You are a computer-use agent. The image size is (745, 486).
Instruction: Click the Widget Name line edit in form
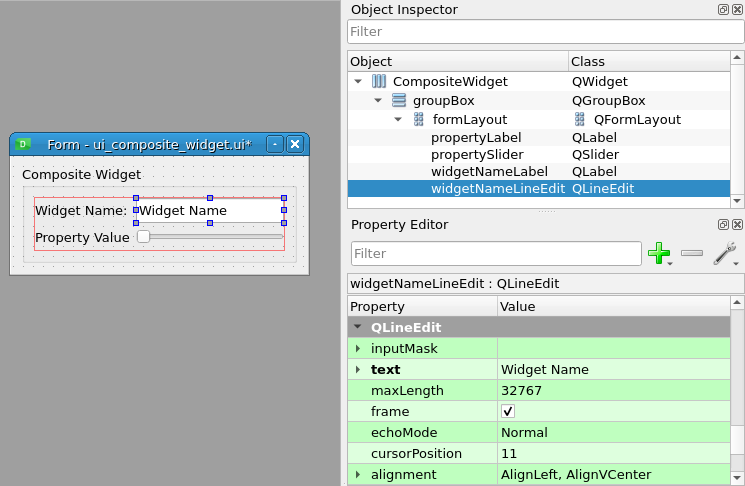pos(209,211)
